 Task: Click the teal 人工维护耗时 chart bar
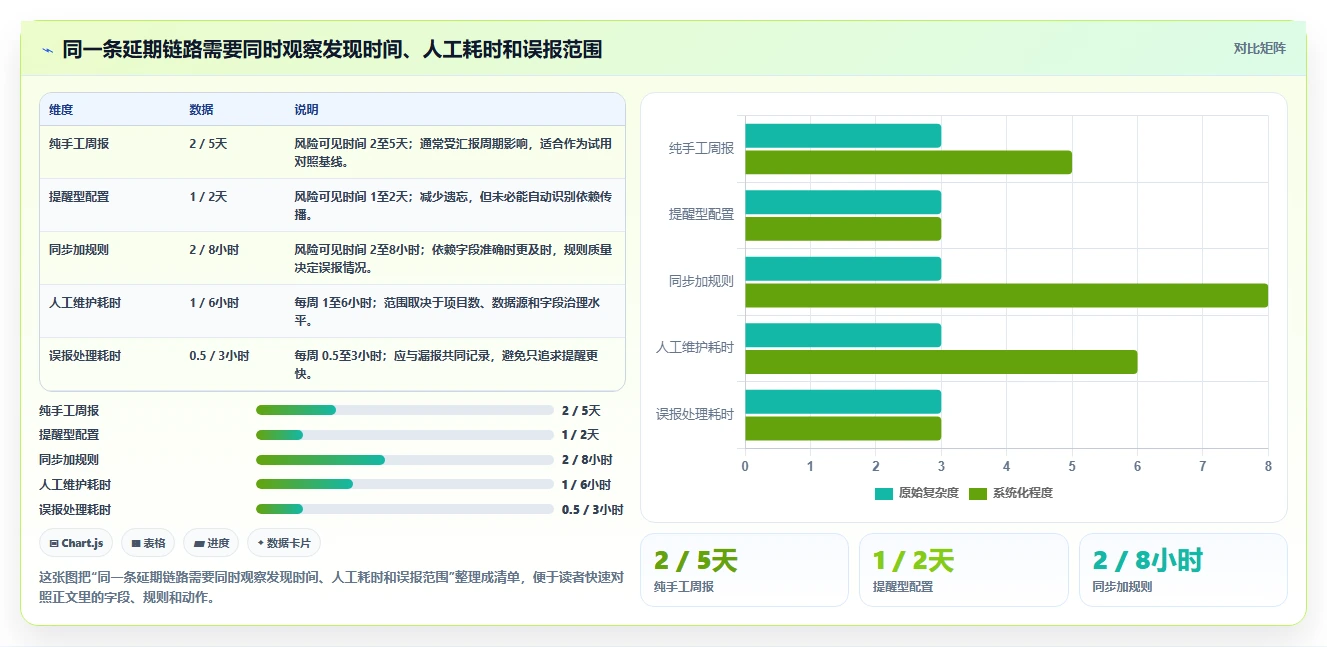click(843, 335)
